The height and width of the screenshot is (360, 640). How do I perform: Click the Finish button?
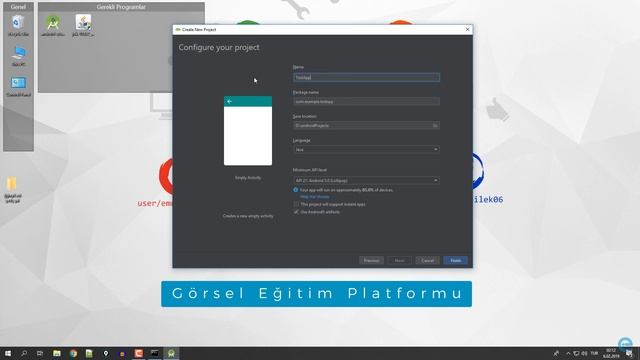click(x=456, y=260)
